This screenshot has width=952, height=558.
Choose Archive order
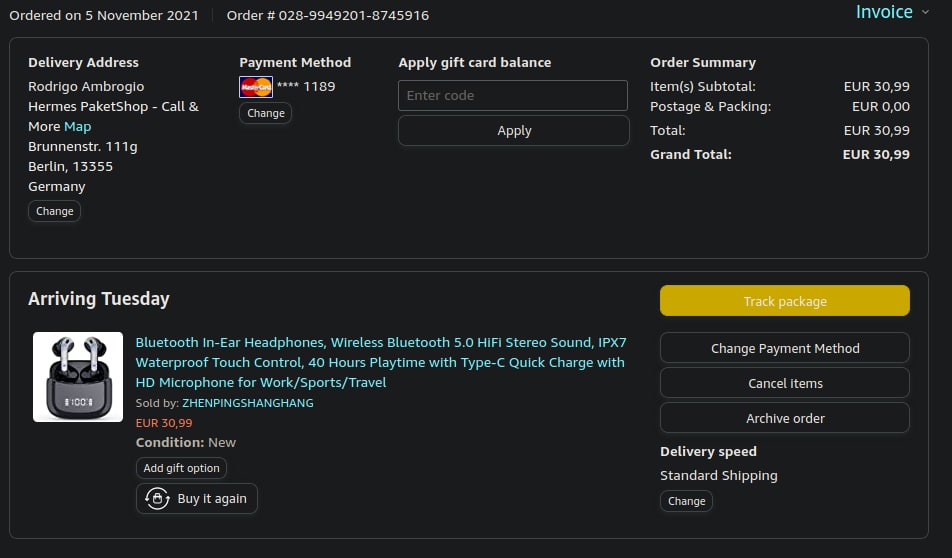(x=785, y=418)
